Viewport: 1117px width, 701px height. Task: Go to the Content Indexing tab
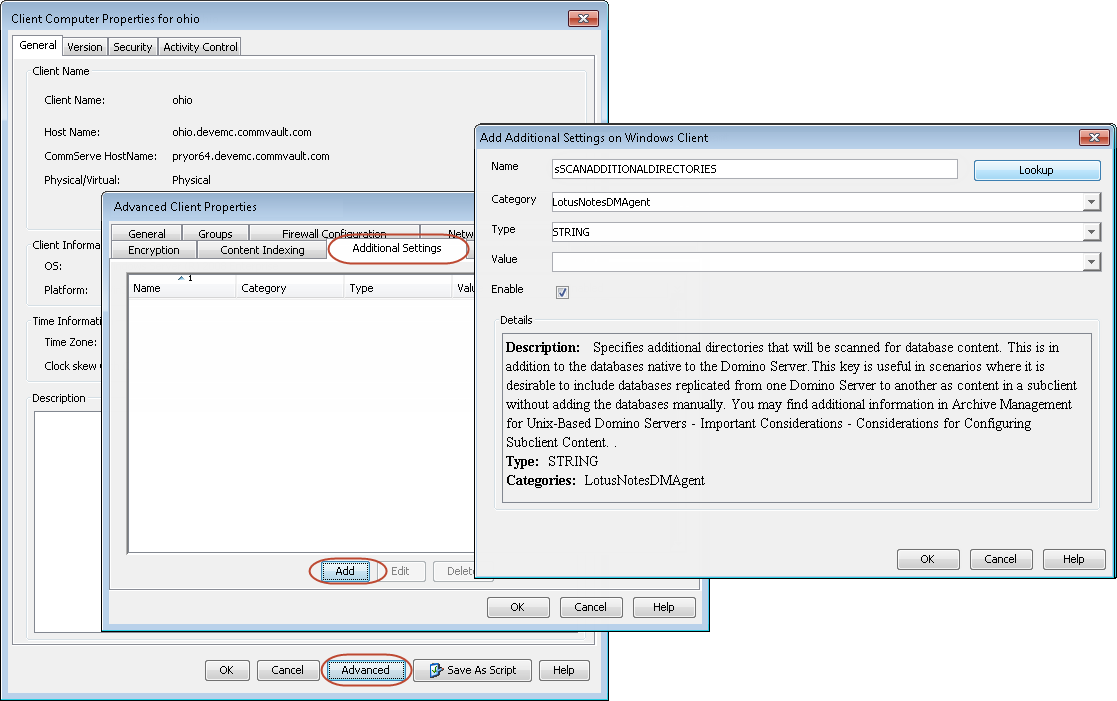pos(262,250)
